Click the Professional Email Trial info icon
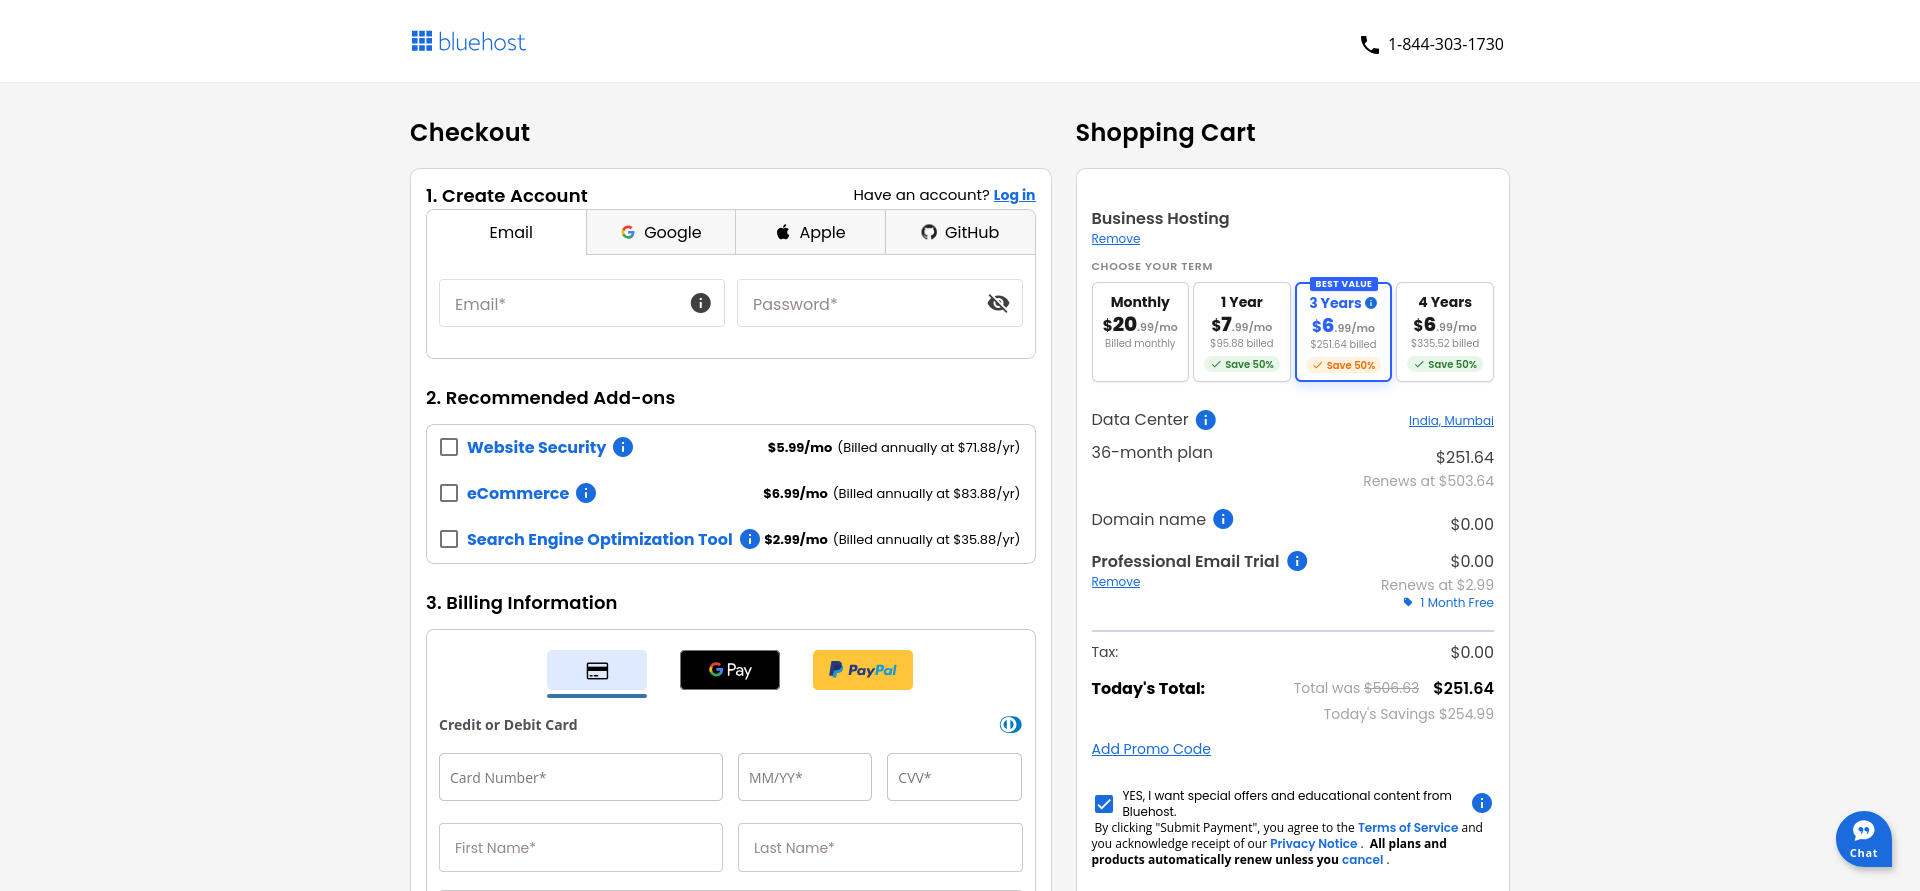The height and width of the screenshot is (891, 1920). (1297, 561)
